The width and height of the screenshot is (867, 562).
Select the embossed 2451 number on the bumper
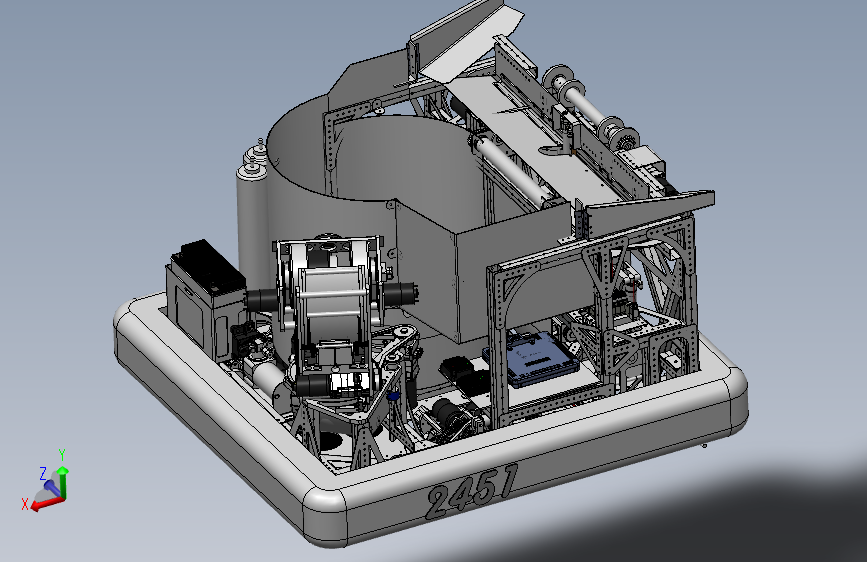473,491
